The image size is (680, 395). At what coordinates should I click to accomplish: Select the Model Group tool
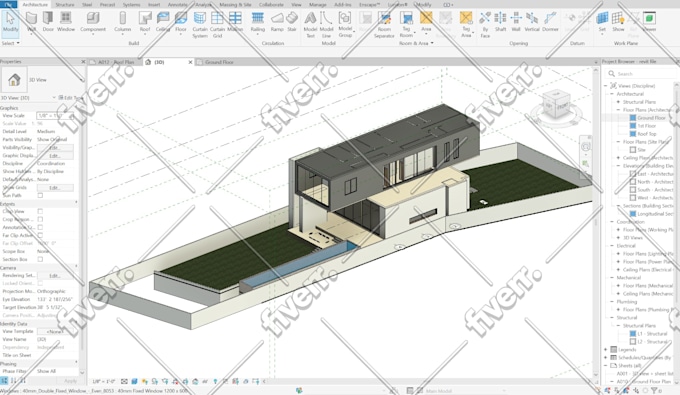(345, 25)
